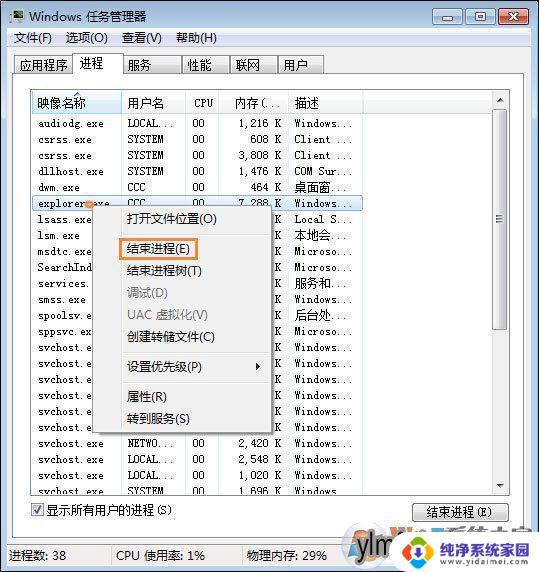The image size is (539, 572).
Task: Sort by 内存 column header
Action: 254,103
